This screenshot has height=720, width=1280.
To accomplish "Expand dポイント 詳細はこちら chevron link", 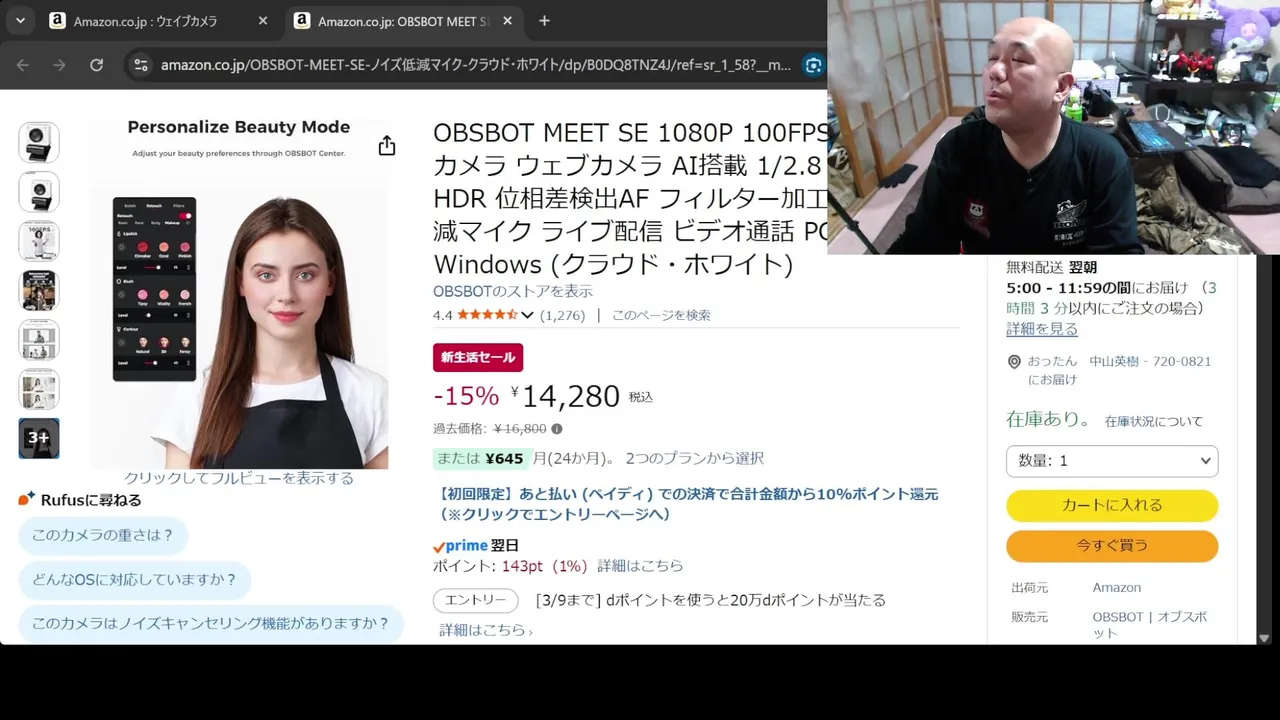I will [x=486, y=630].
